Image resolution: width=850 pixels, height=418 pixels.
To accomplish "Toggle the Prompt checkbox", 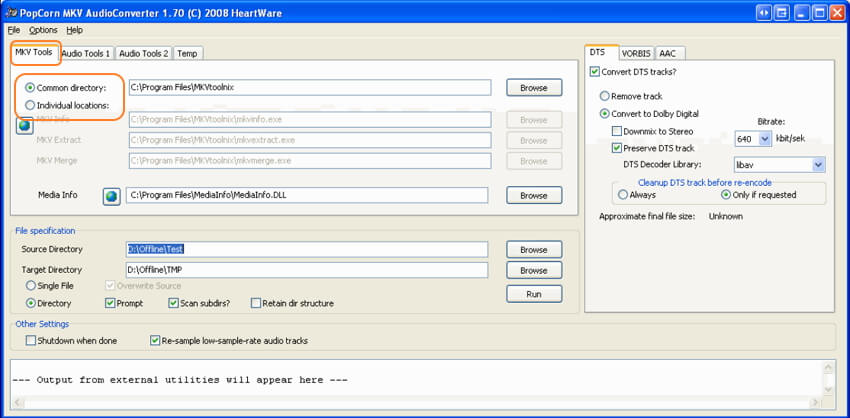I will [110, 303].
